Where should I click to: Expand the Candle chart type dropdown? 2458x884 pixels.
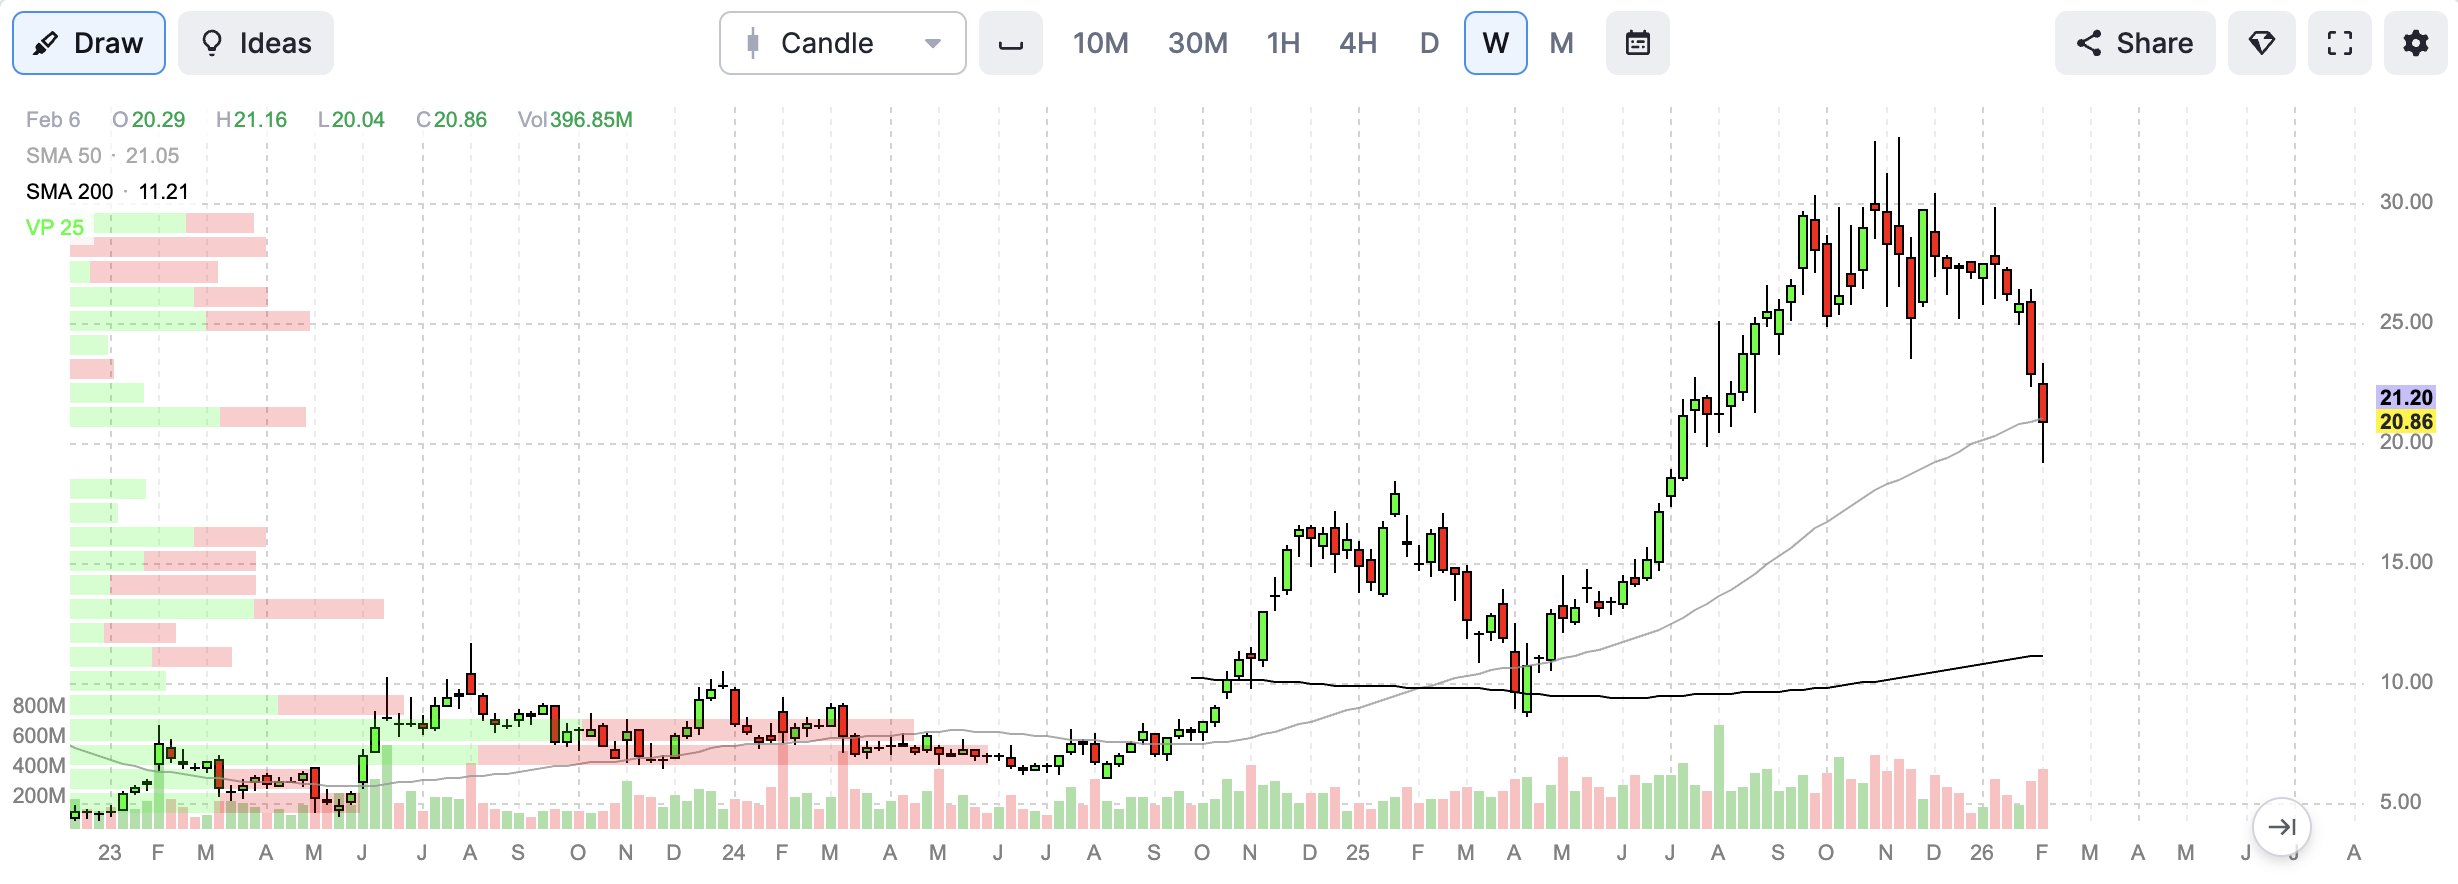pyautogui.click(x=843, y=43)
